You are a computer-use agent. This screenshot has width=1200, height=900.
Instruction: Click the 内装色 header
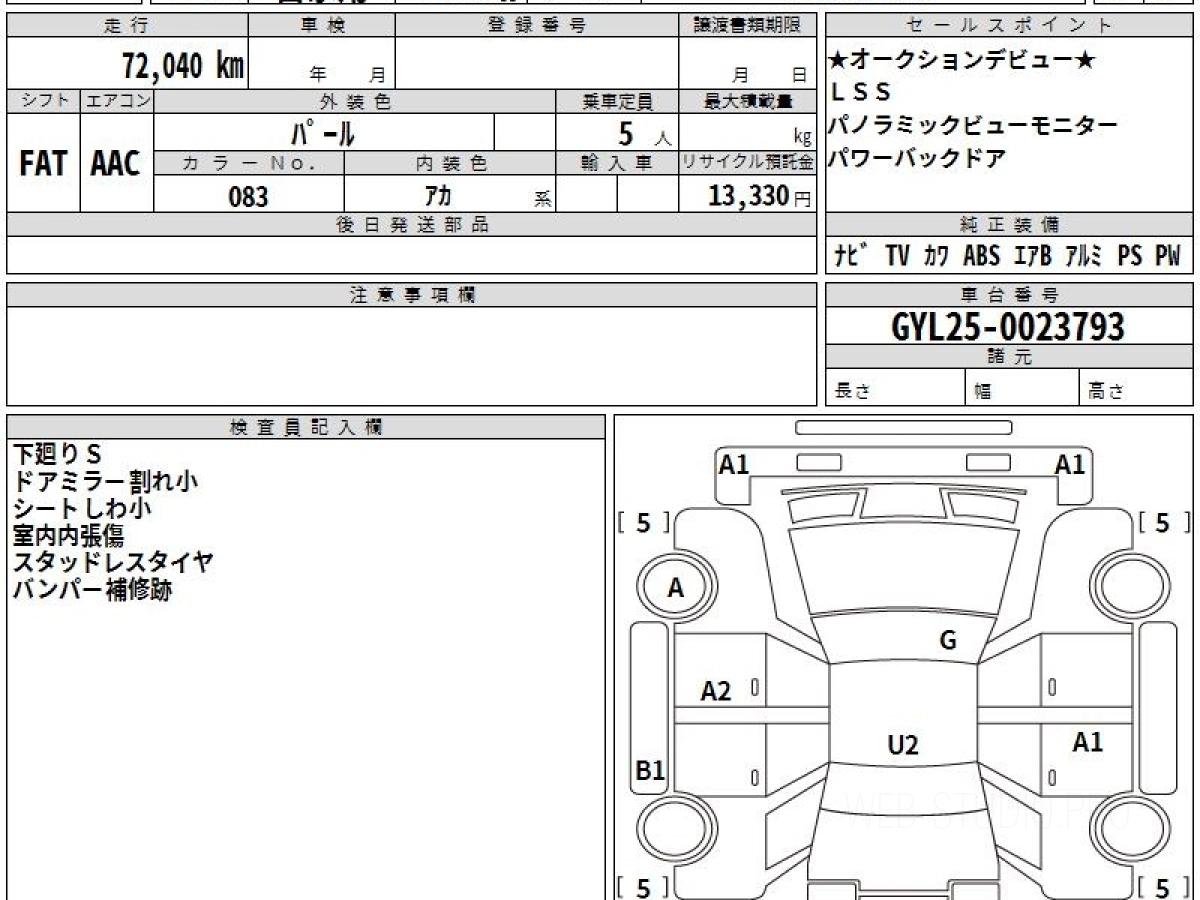449,163
